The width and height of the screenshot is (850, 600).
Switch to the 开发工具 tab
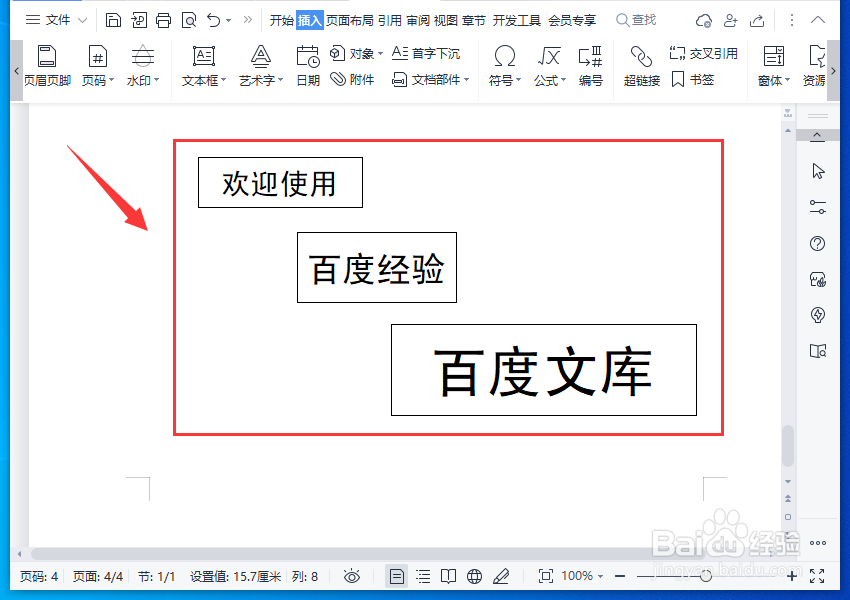coord(516,20)
